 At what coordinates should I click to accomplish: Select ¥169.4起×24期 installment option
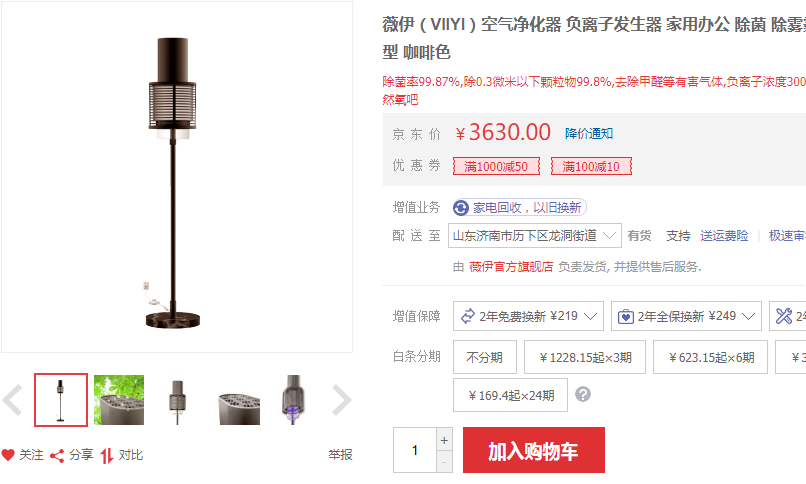pos(510,395)
